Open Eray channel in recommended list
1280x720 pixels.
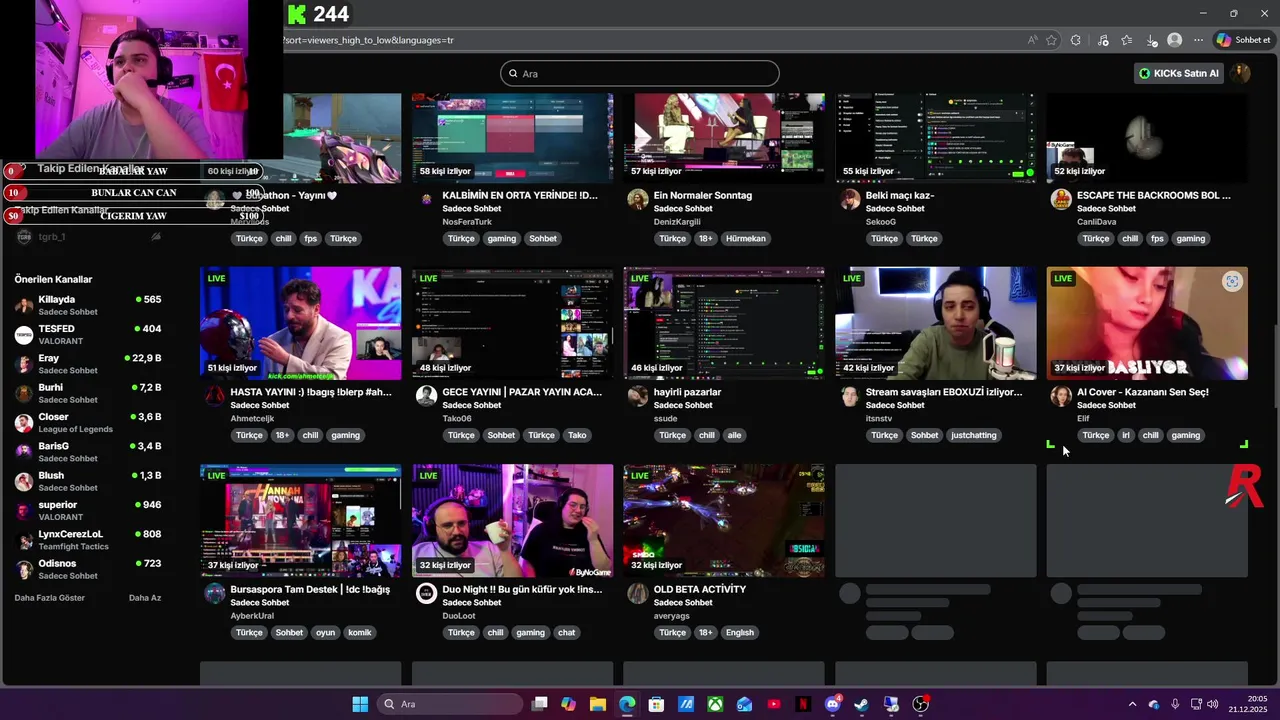(88, 364)
